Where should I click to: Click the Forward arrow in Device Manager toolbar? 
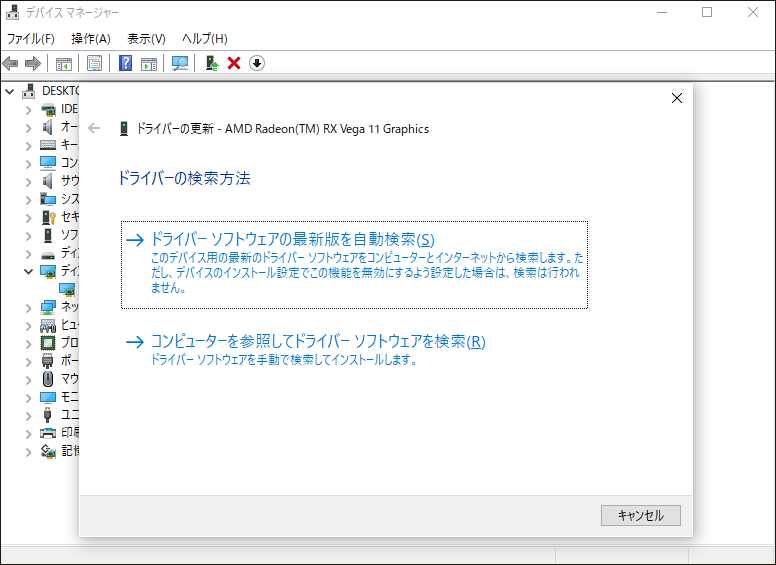coord(33,63)
